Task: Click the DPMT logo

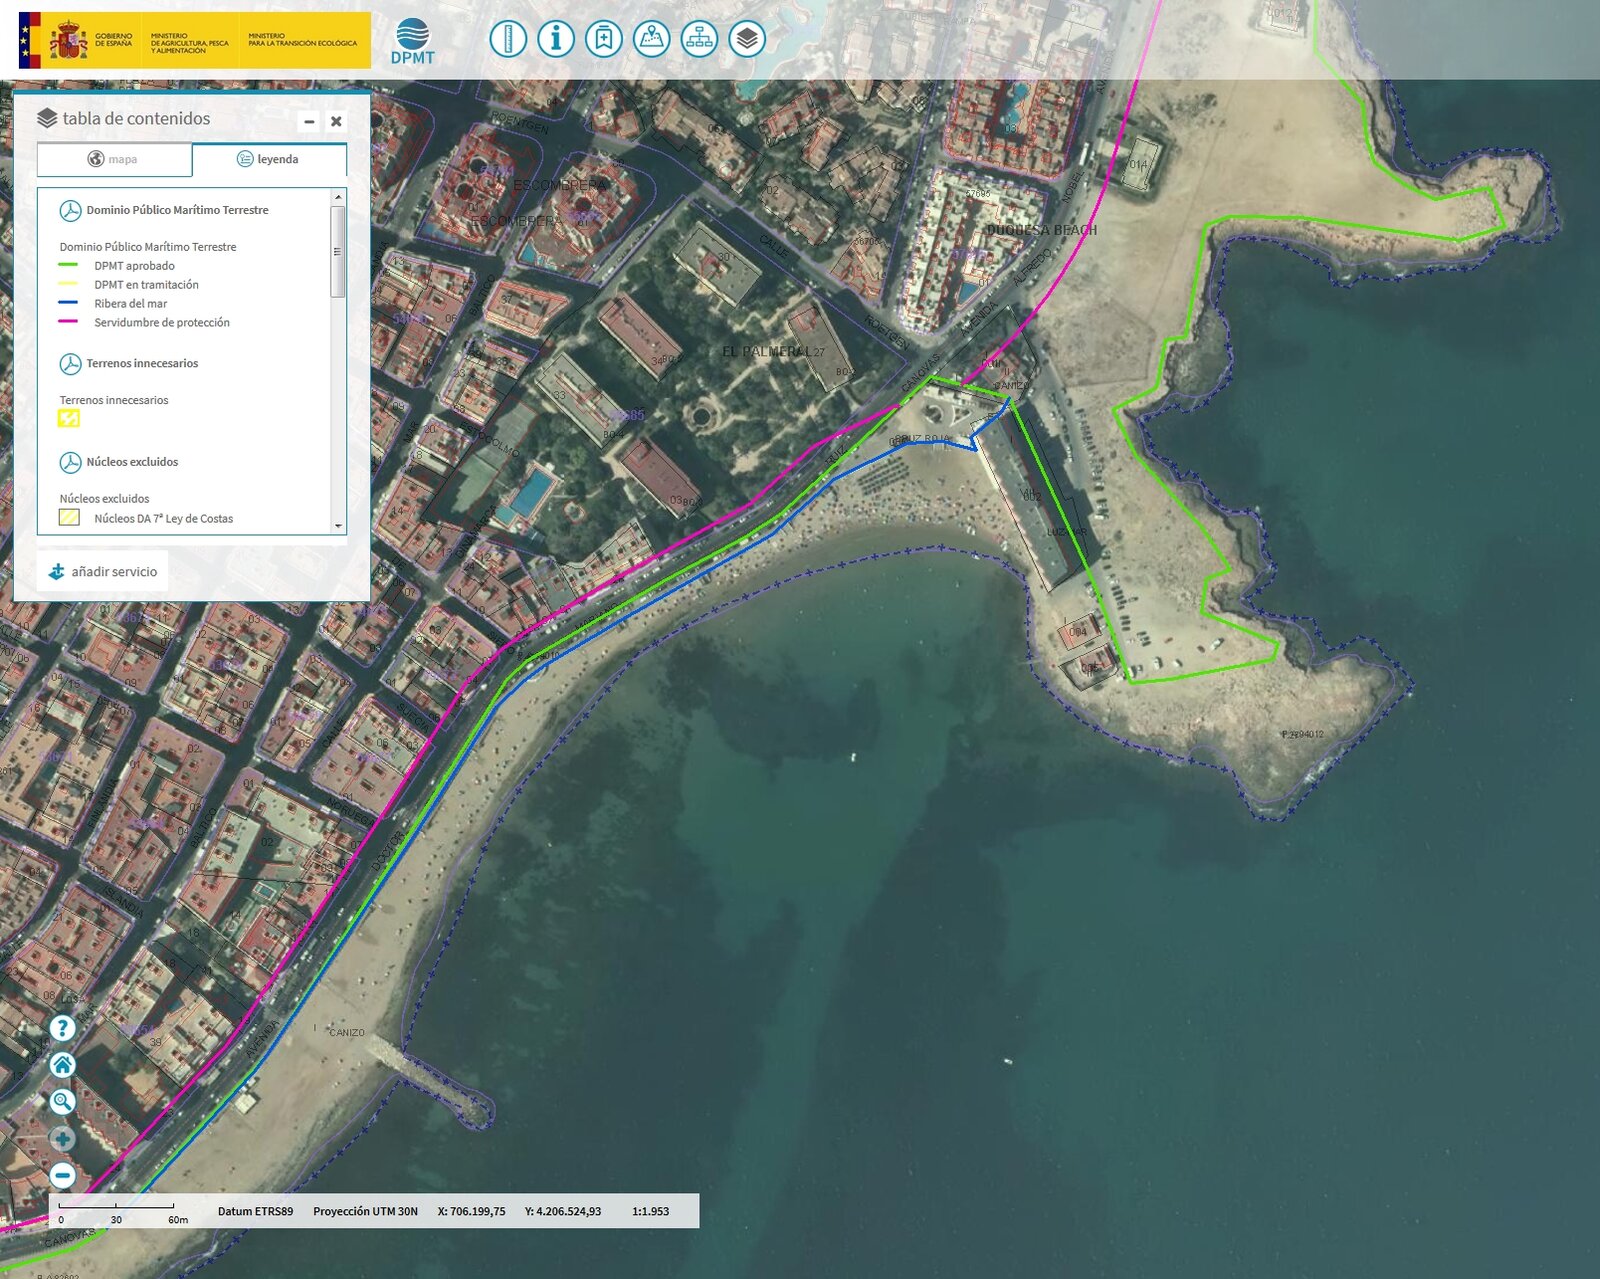Action: pos(412,41)
